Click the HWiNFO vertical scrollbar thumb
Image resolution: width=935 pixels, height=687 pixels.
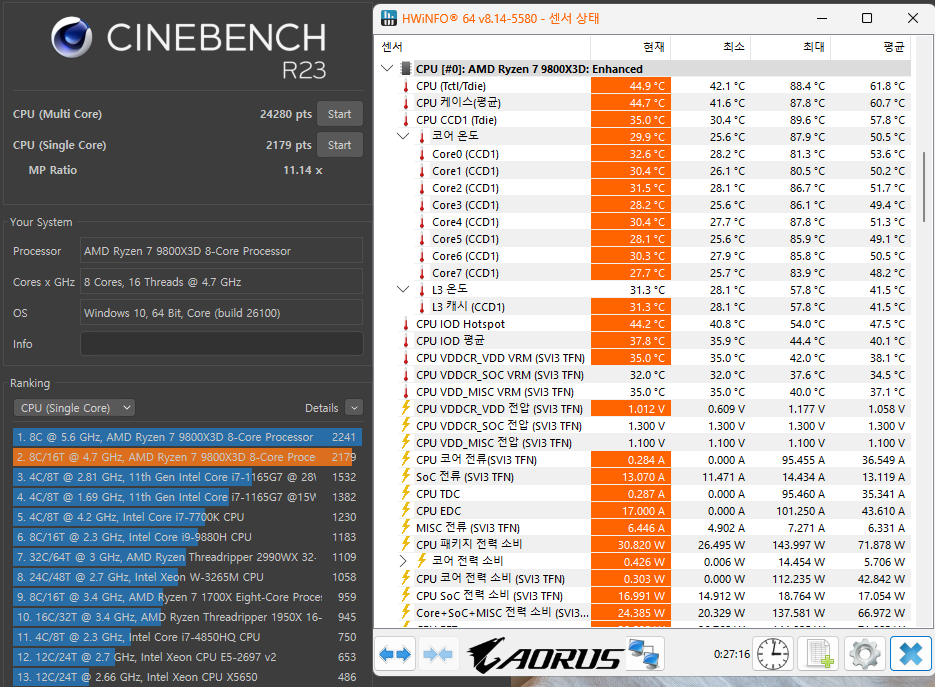coord(924,187)
